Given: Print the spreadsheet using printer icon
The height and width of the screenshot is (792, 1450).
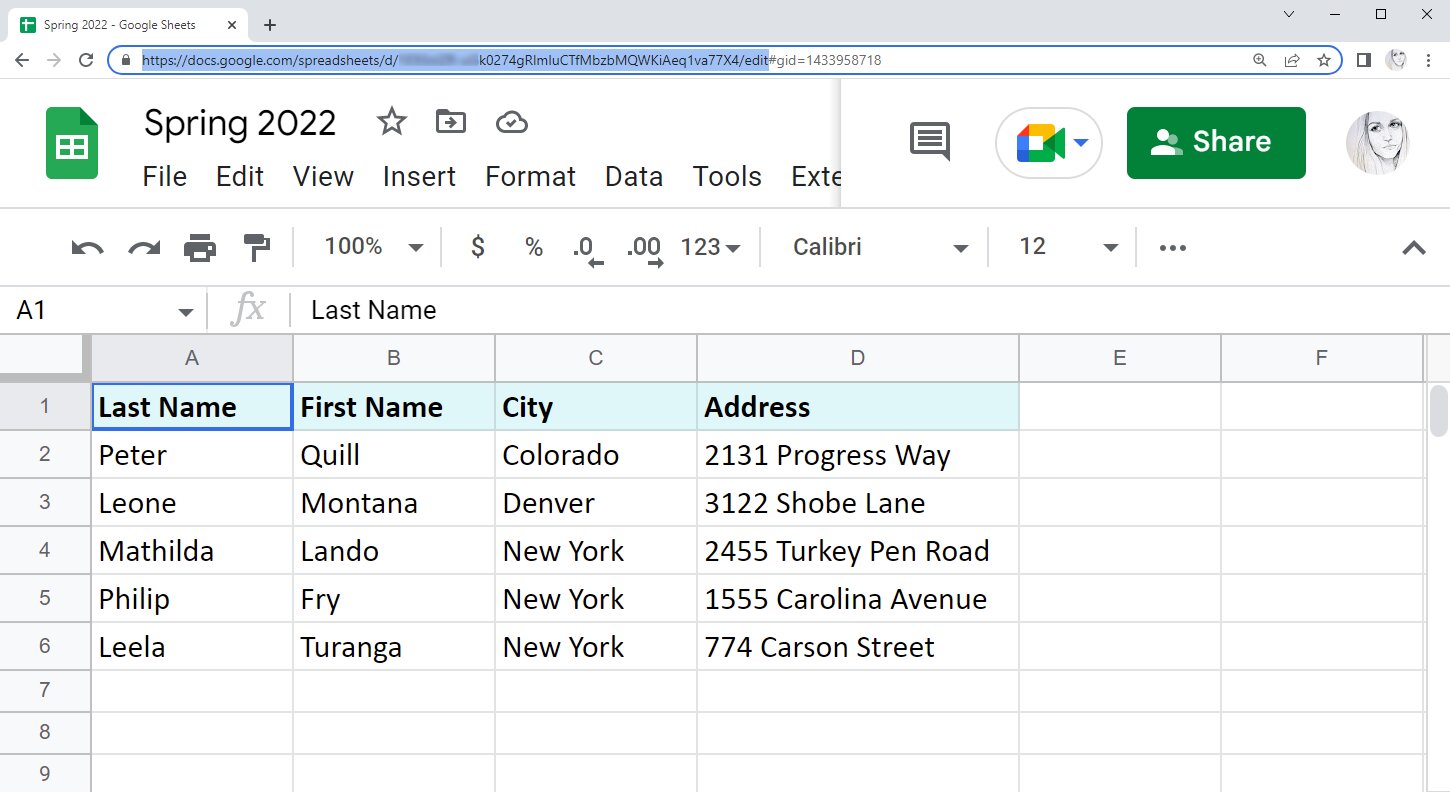Looking at the screenshot, I should click(x=200, y=248).
